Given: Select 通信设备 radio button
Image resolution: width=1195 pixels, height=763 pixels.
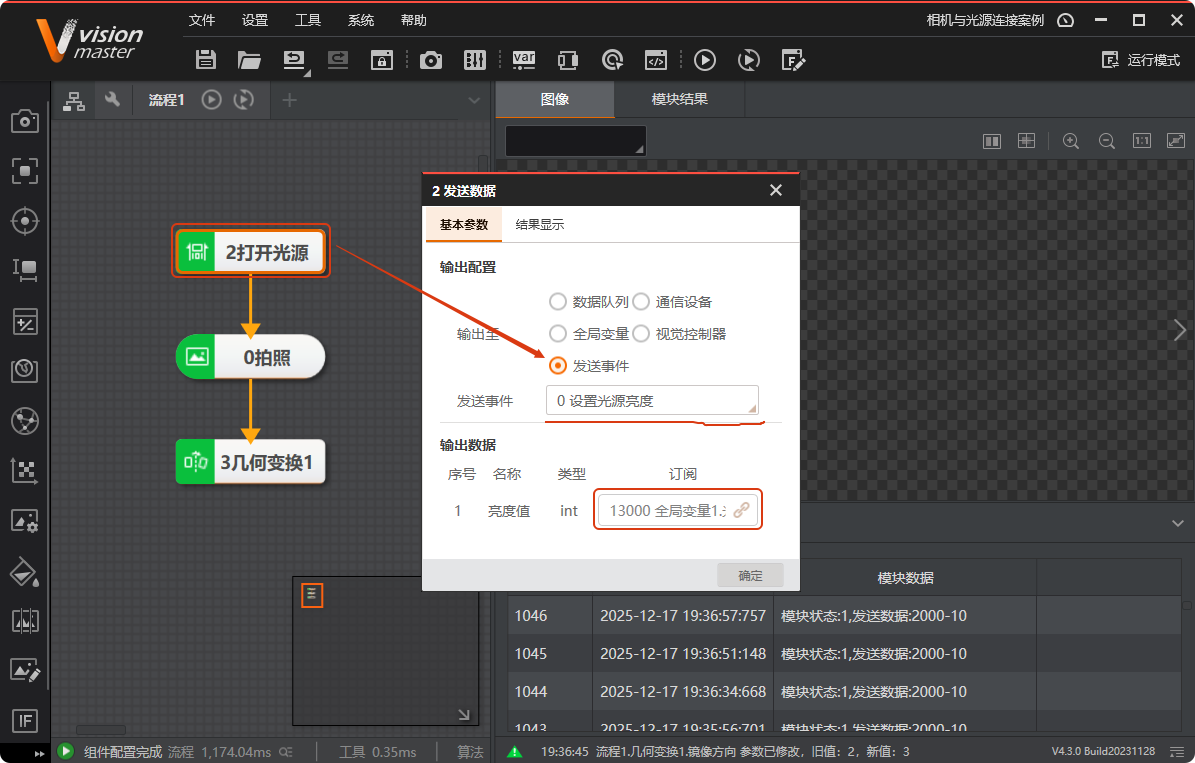Looking at the screenshot, I should tap(641, 302).
